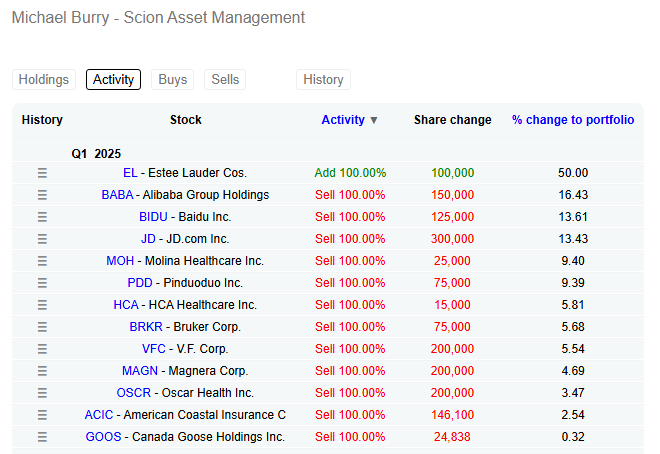Click the '100,000' share change value

(x=452, y=173)
